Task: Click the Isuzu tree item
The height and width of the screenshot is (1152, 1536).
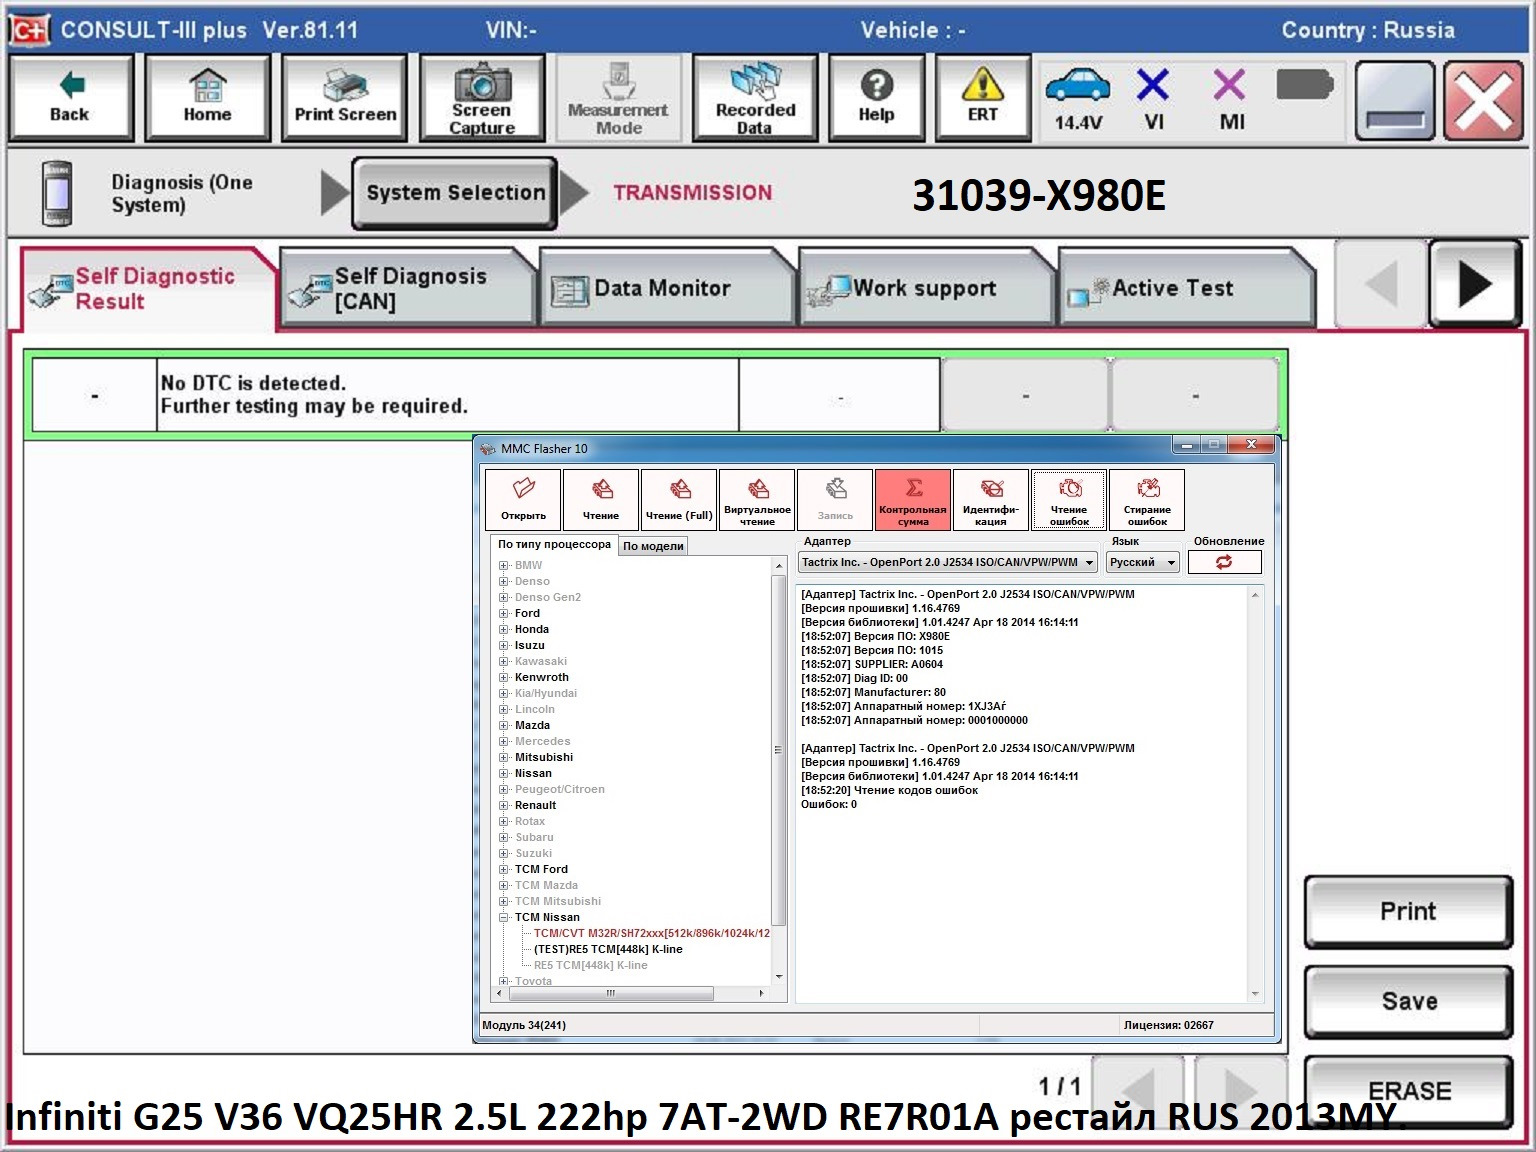Action: point(529,645)
